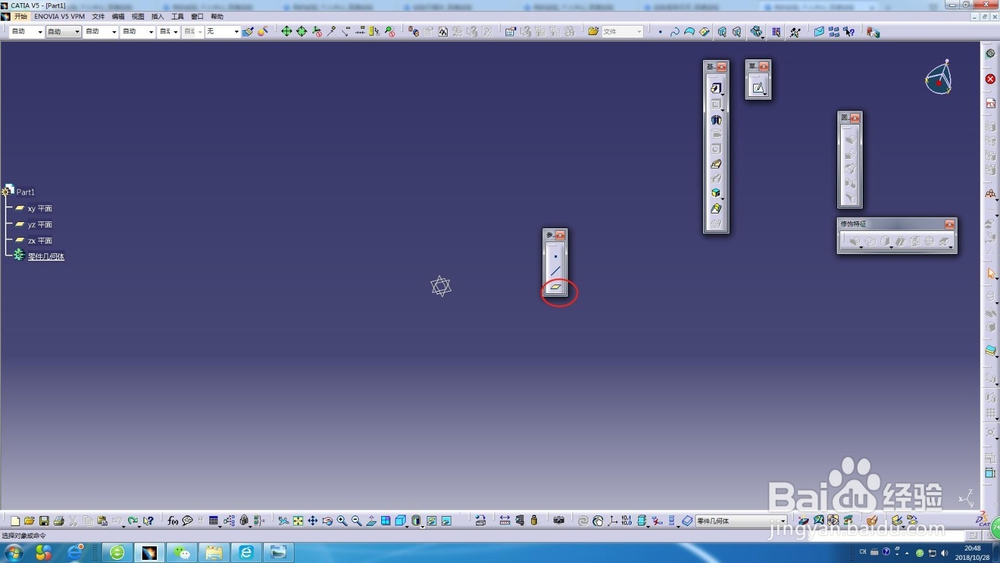Click the Pad icon in sketch-based features toolbar
Screen dimensions: 1000x563
click(716, 88)
